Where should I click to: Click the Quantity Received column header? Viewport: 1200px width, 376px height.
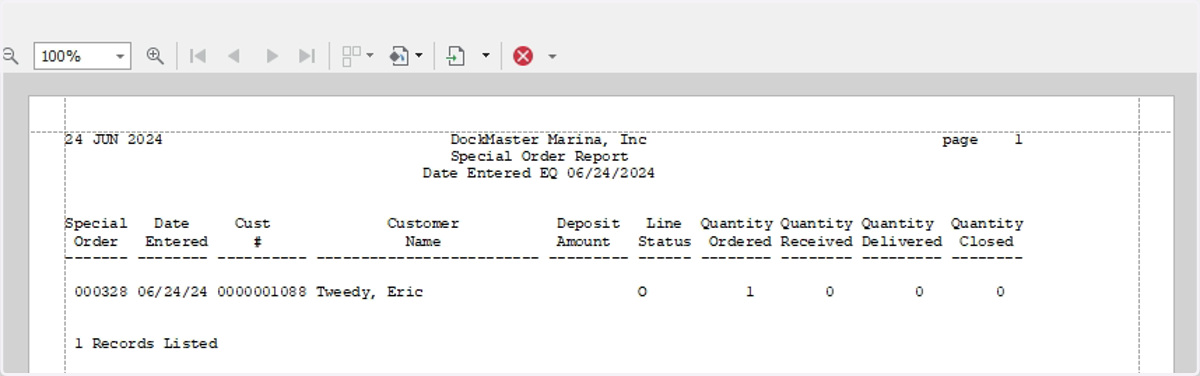pyautogui.click(x=816, y=232)
